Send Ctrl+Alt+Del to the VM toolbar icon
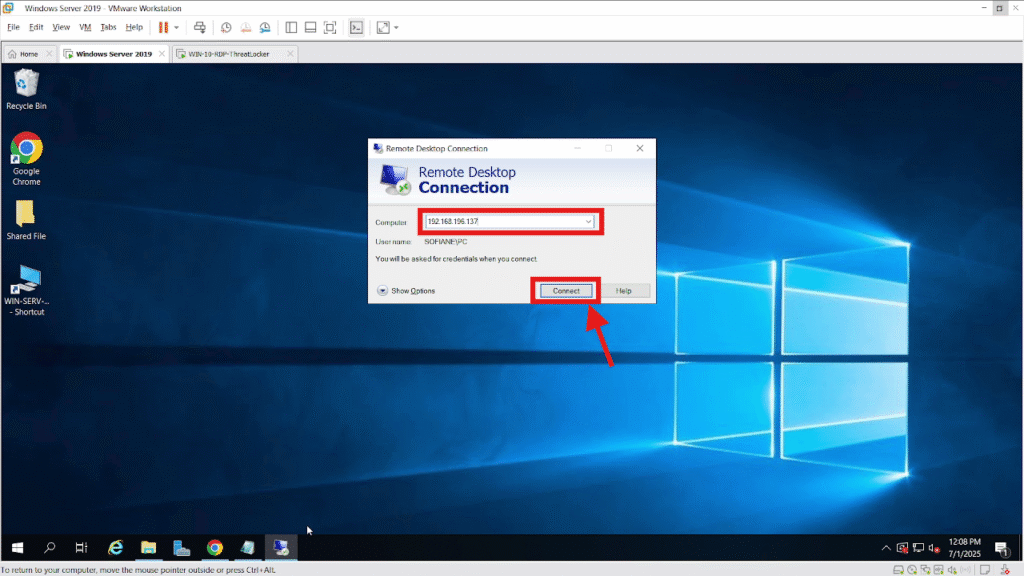This screenshot has width=1024, height=576. pos(200,27)
